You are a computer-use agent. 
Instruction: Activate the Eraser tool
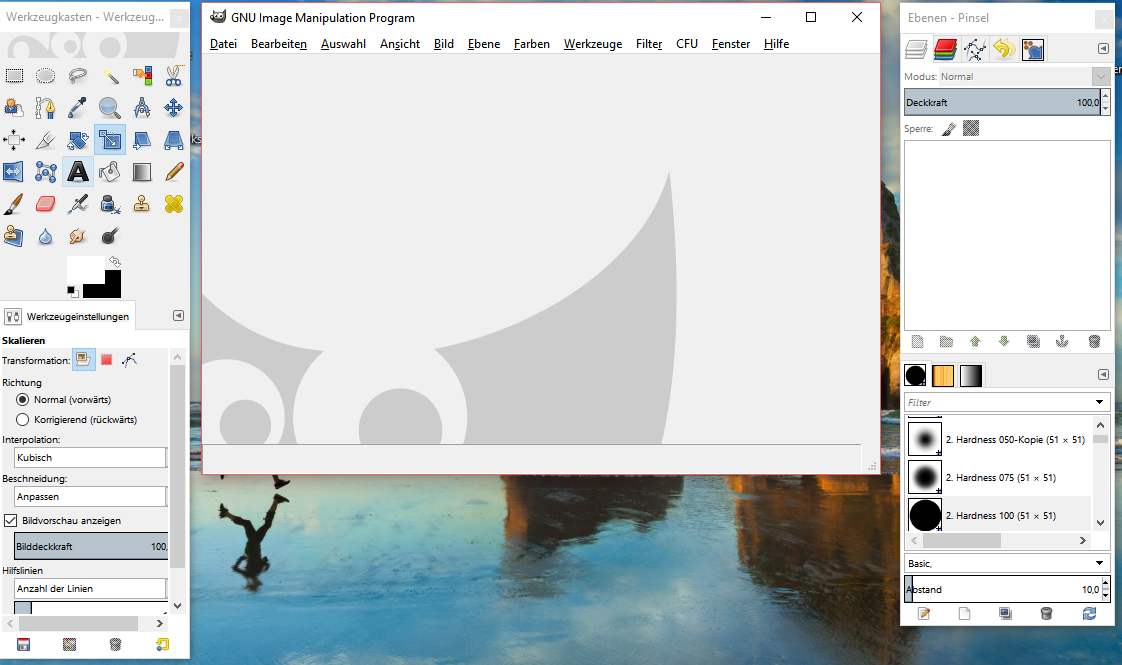[x=45, y=204]
